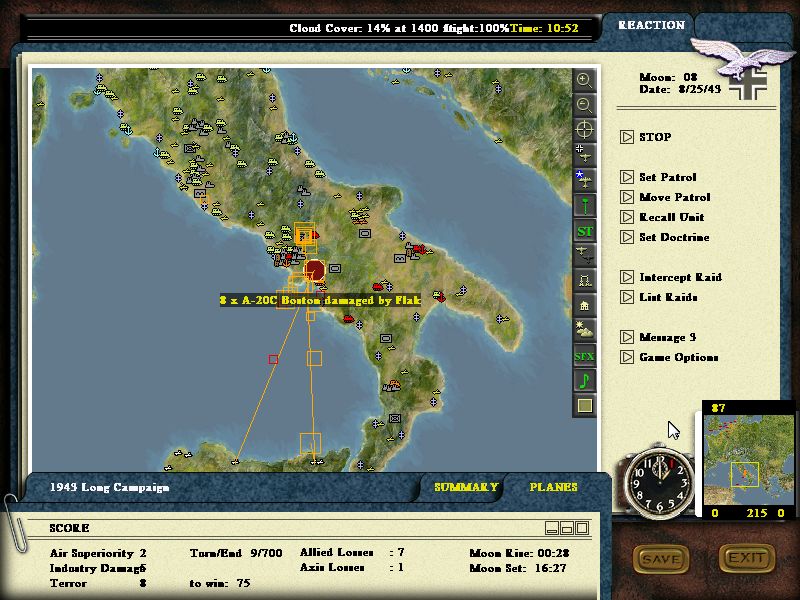Set SCORE panel to medium size icon
Image resolution: width=800 pixels, height=600 pixels.
[567, 528]
